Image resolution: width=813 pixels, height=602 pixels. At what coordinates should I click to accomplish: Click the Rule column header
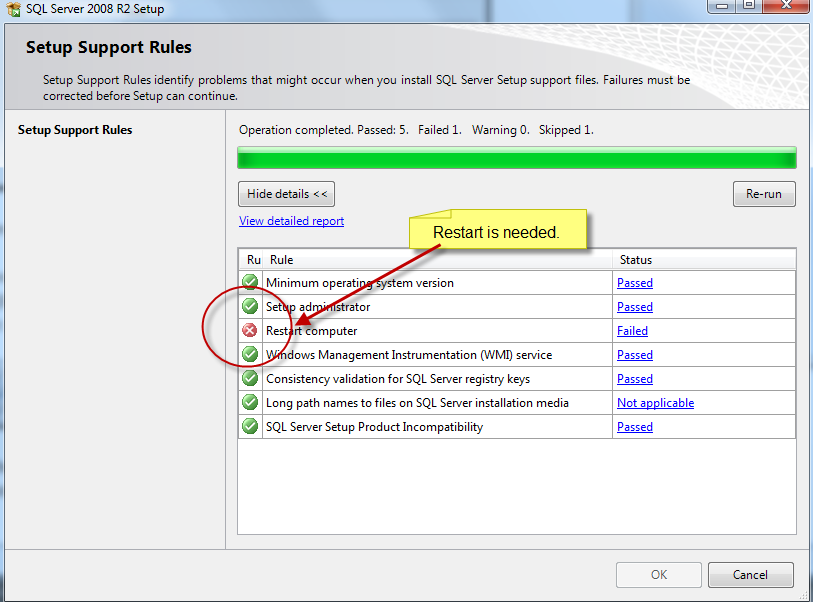click(437, 260)
